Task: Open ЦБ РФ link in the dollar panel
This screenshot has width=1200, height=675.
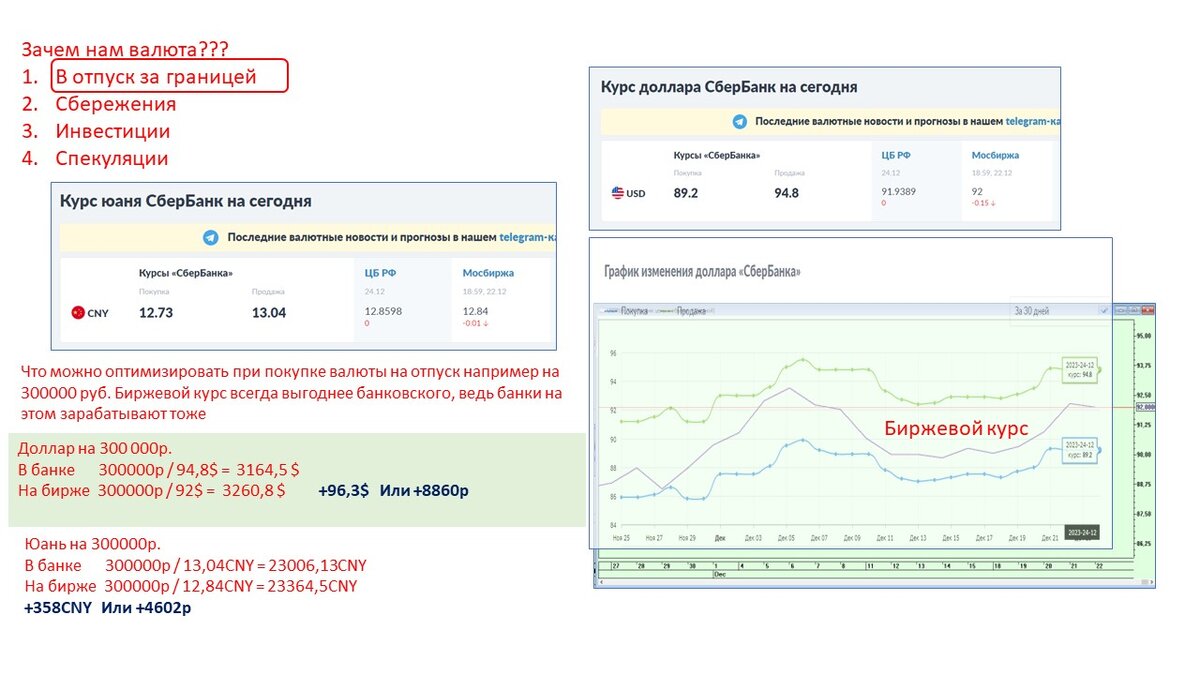Action: coord(896,155)
